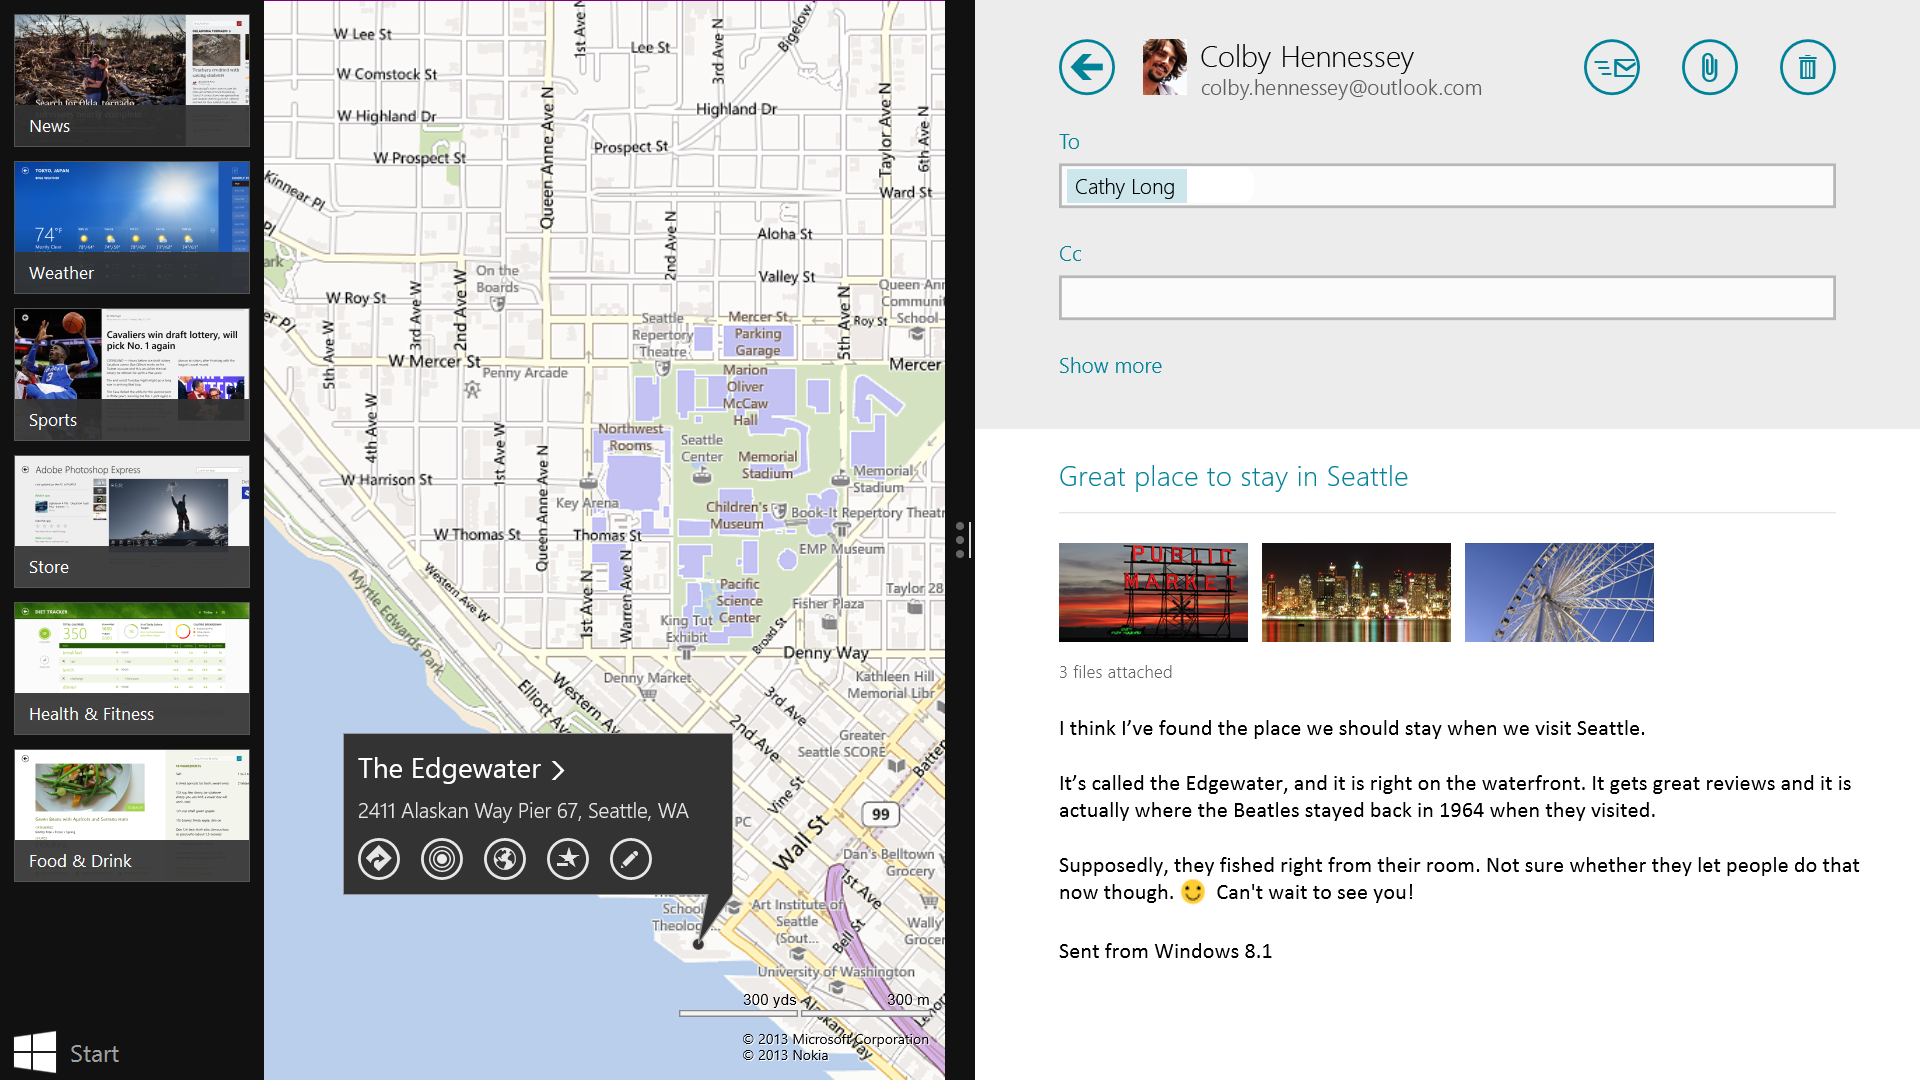
Task: Click the back arrow navigation icon
Action: tap(1087, 67)
